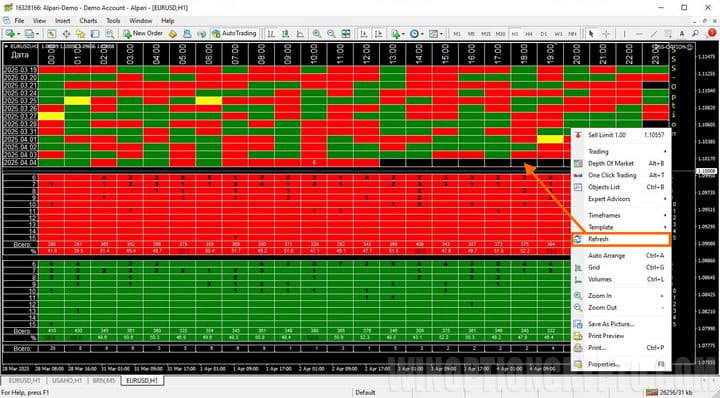The image size is (720, 398).
Task: Click the Tile Windows toolbar icon
Action: 346,34
